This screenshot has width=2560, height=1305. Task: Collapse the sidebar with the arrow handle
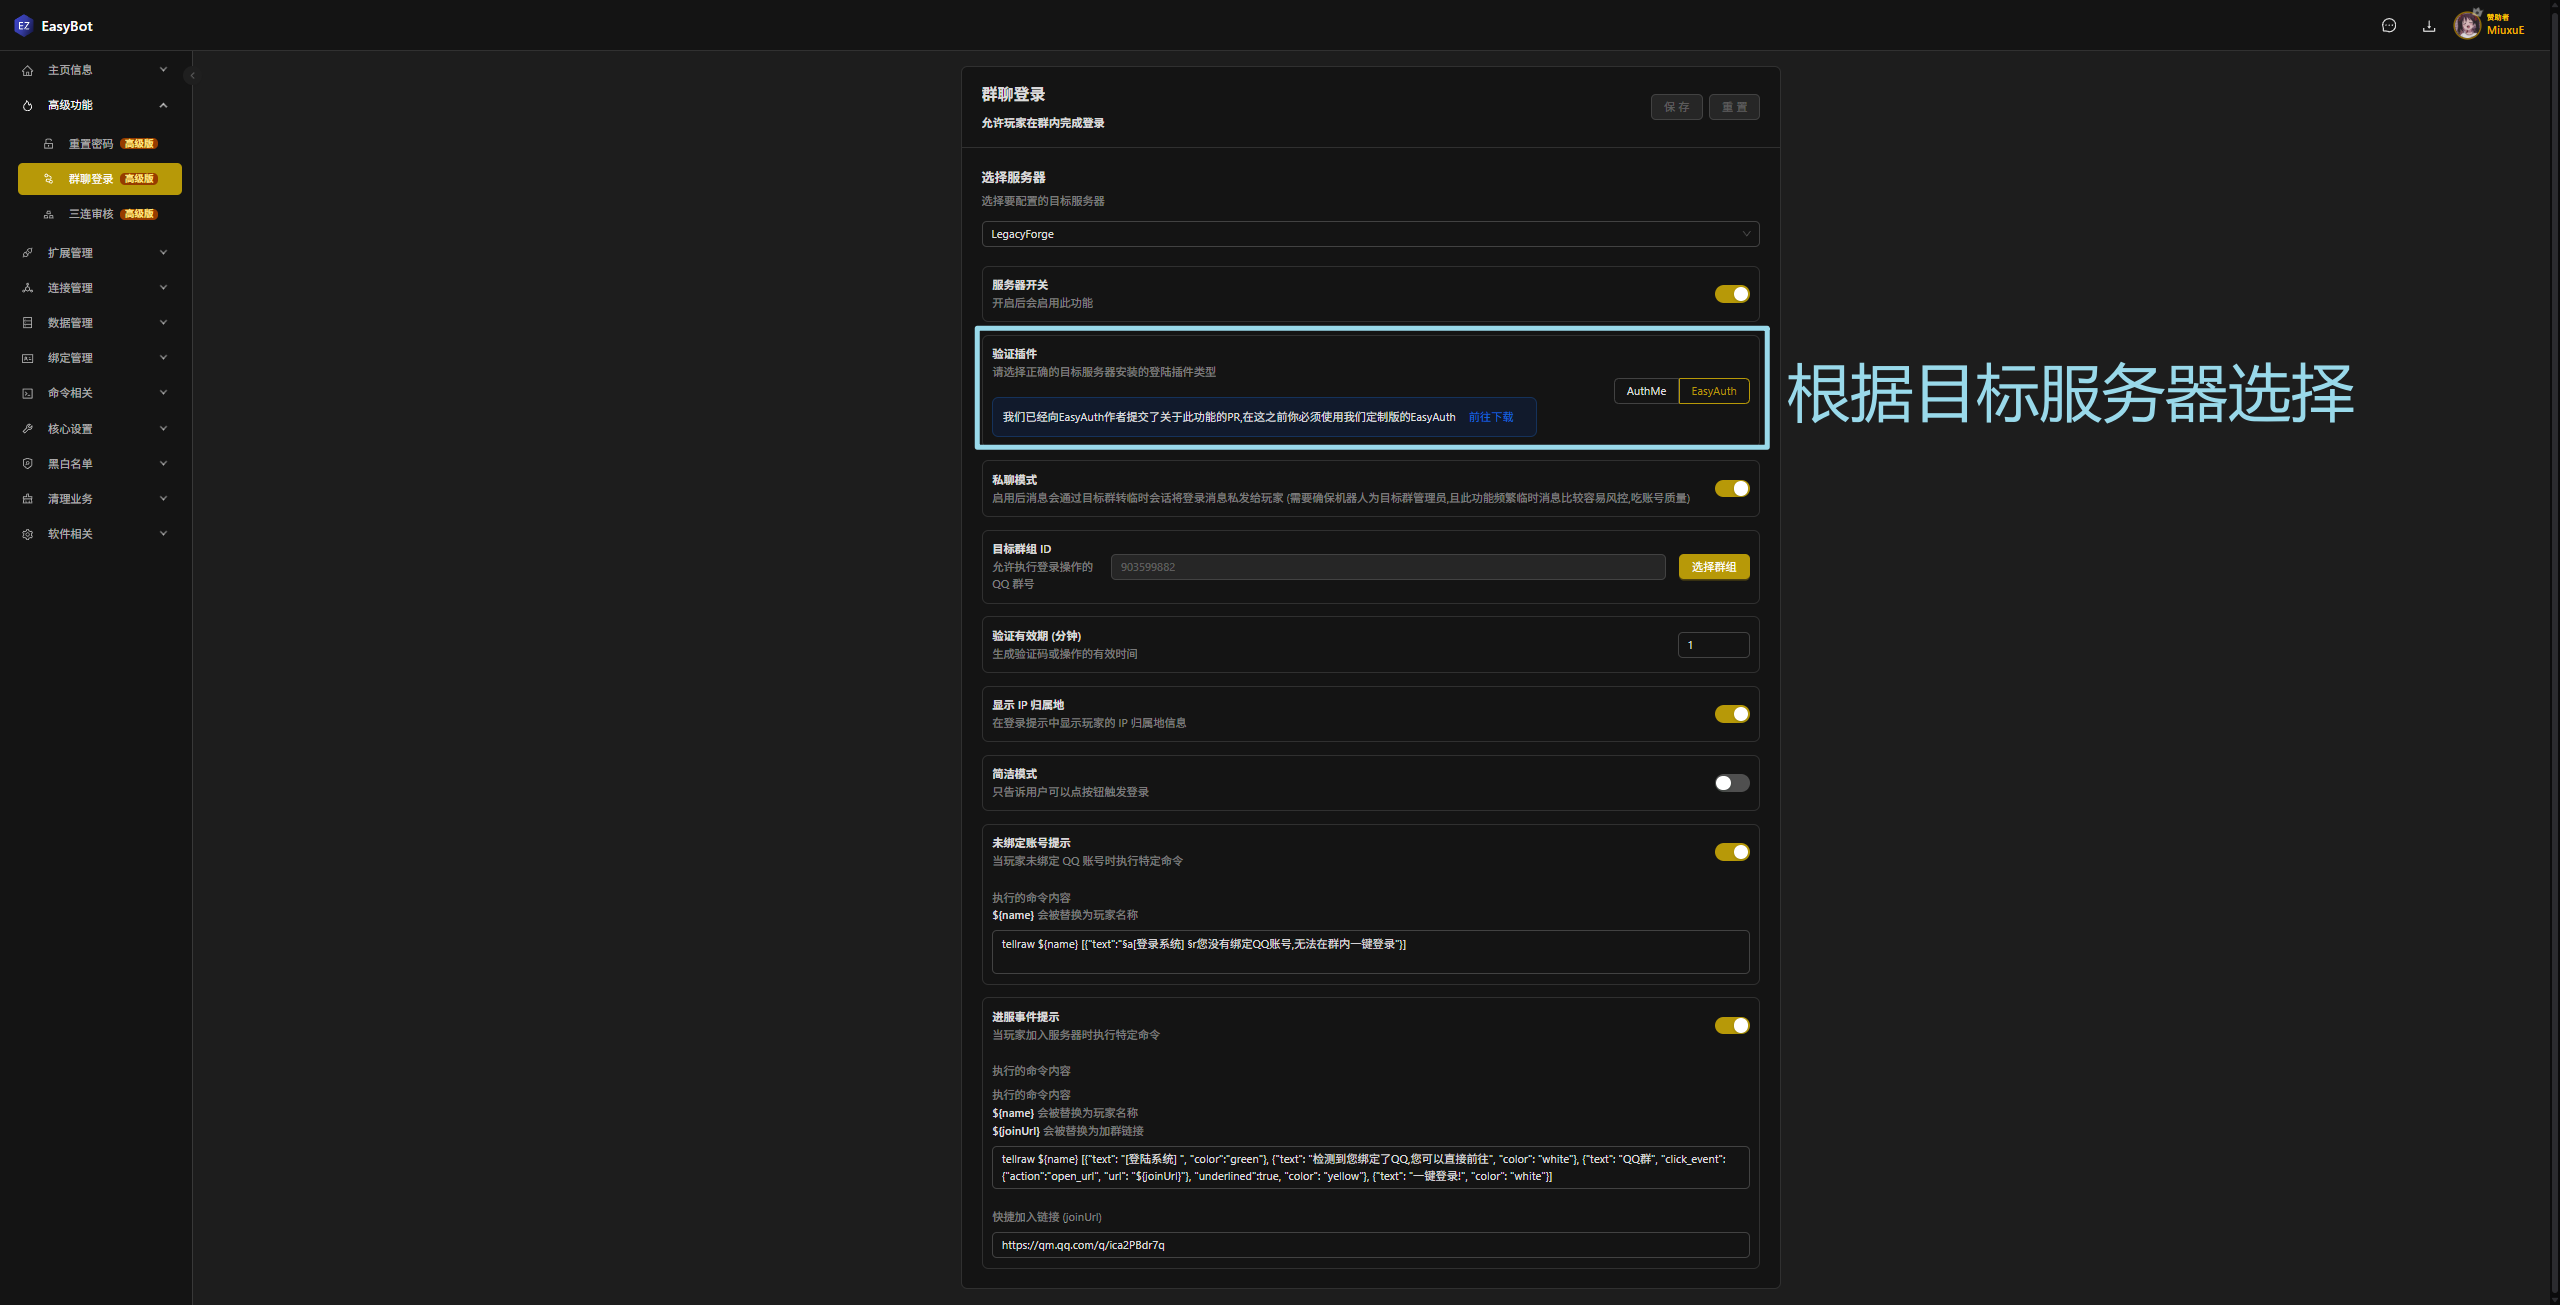(x=192, y=75)
